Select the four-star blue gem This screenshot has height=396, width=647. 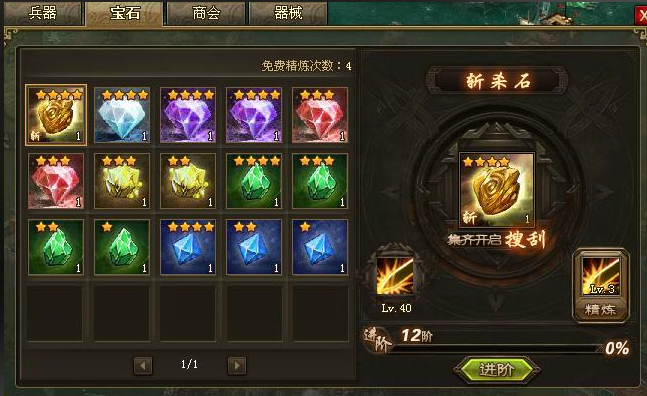[188, 247]
